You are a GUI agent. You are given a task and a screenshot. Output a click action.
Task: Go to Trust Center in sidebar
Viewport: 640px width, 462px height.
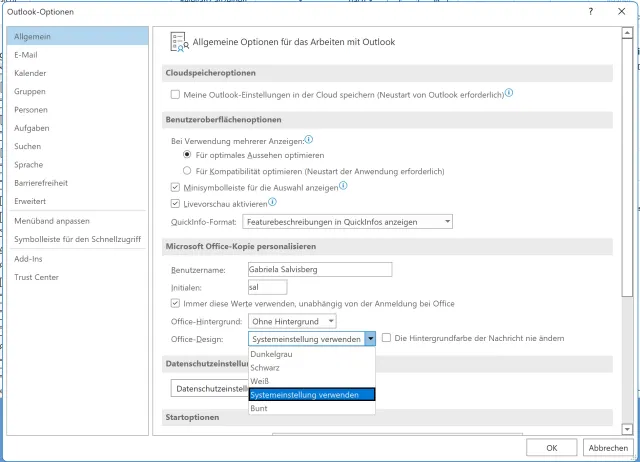[x=36, y=277]
